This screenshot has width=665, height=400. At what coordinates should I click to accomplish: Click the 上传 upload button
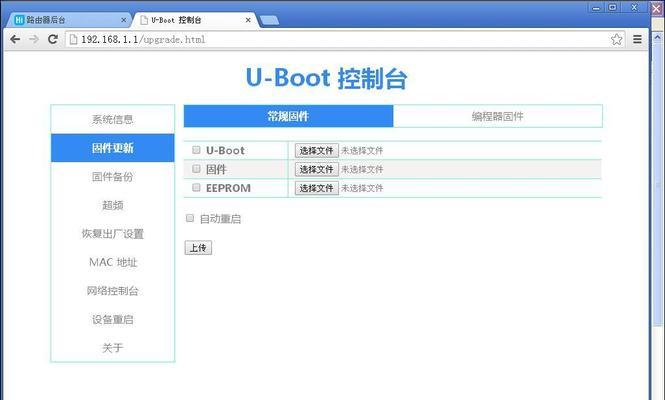[198, 248]
